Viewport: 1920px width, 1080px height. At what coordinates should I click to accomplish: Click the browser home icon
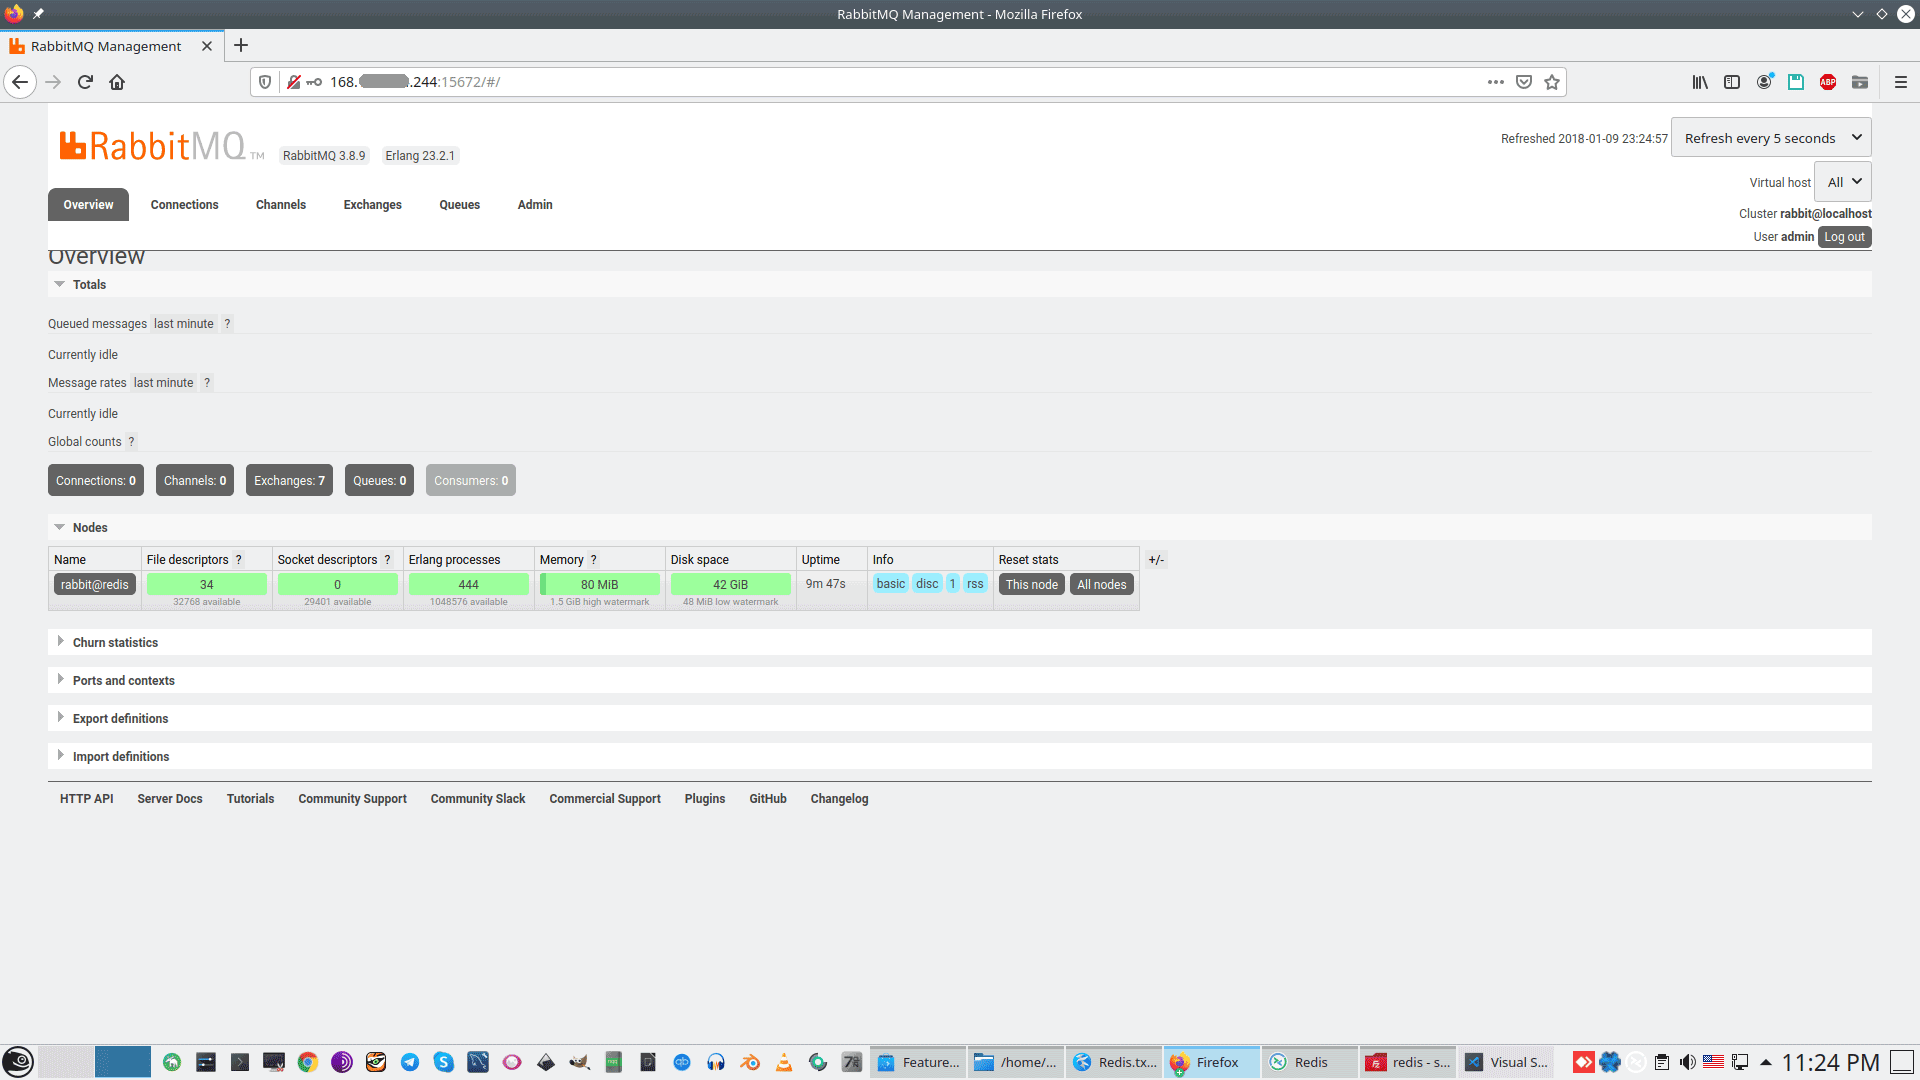117,82
